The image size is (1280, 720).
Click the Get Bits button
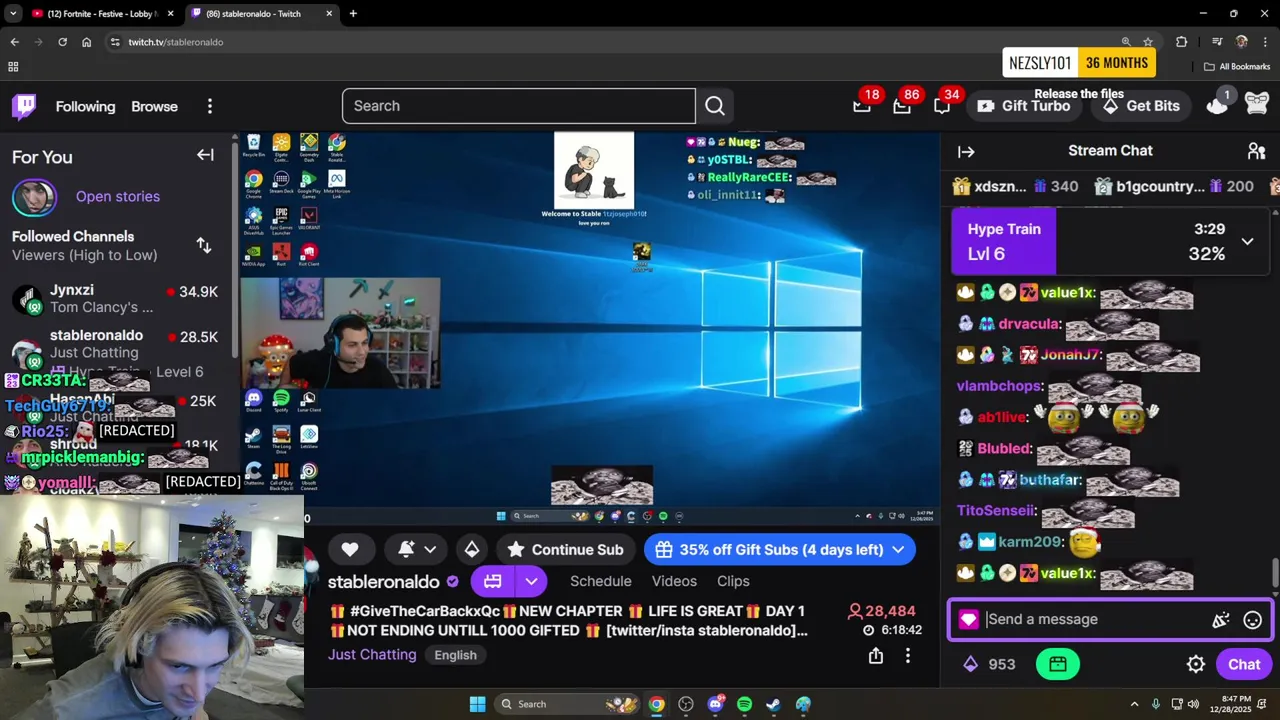tap(1143, 106)
